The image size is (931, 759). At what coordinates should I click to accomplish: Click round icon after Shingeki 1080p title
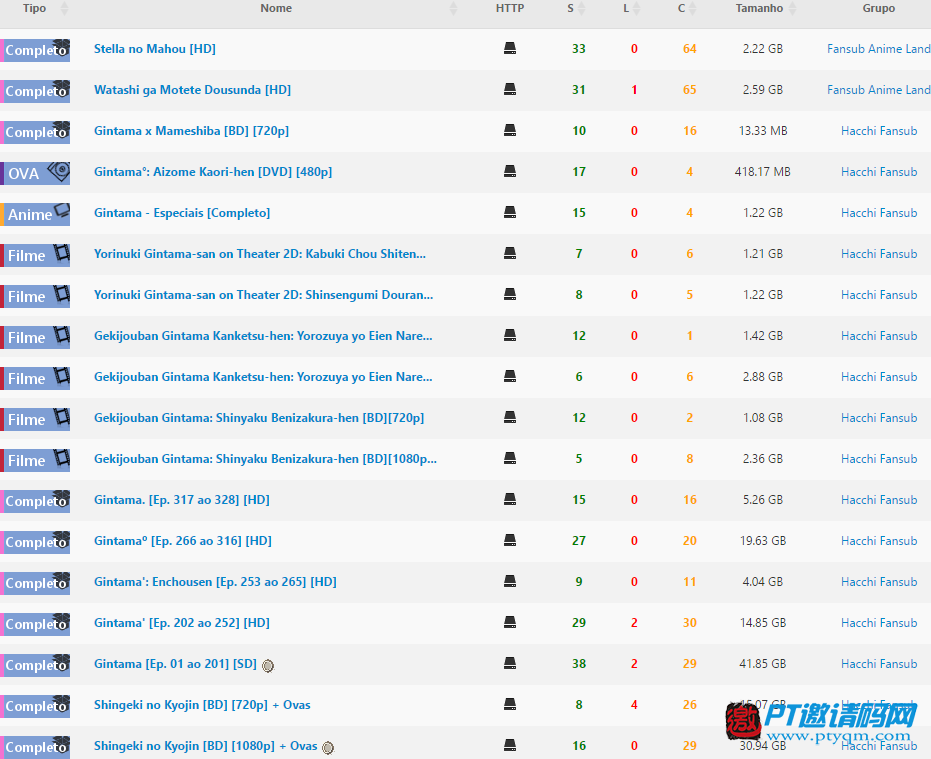(x=328, y=748)
